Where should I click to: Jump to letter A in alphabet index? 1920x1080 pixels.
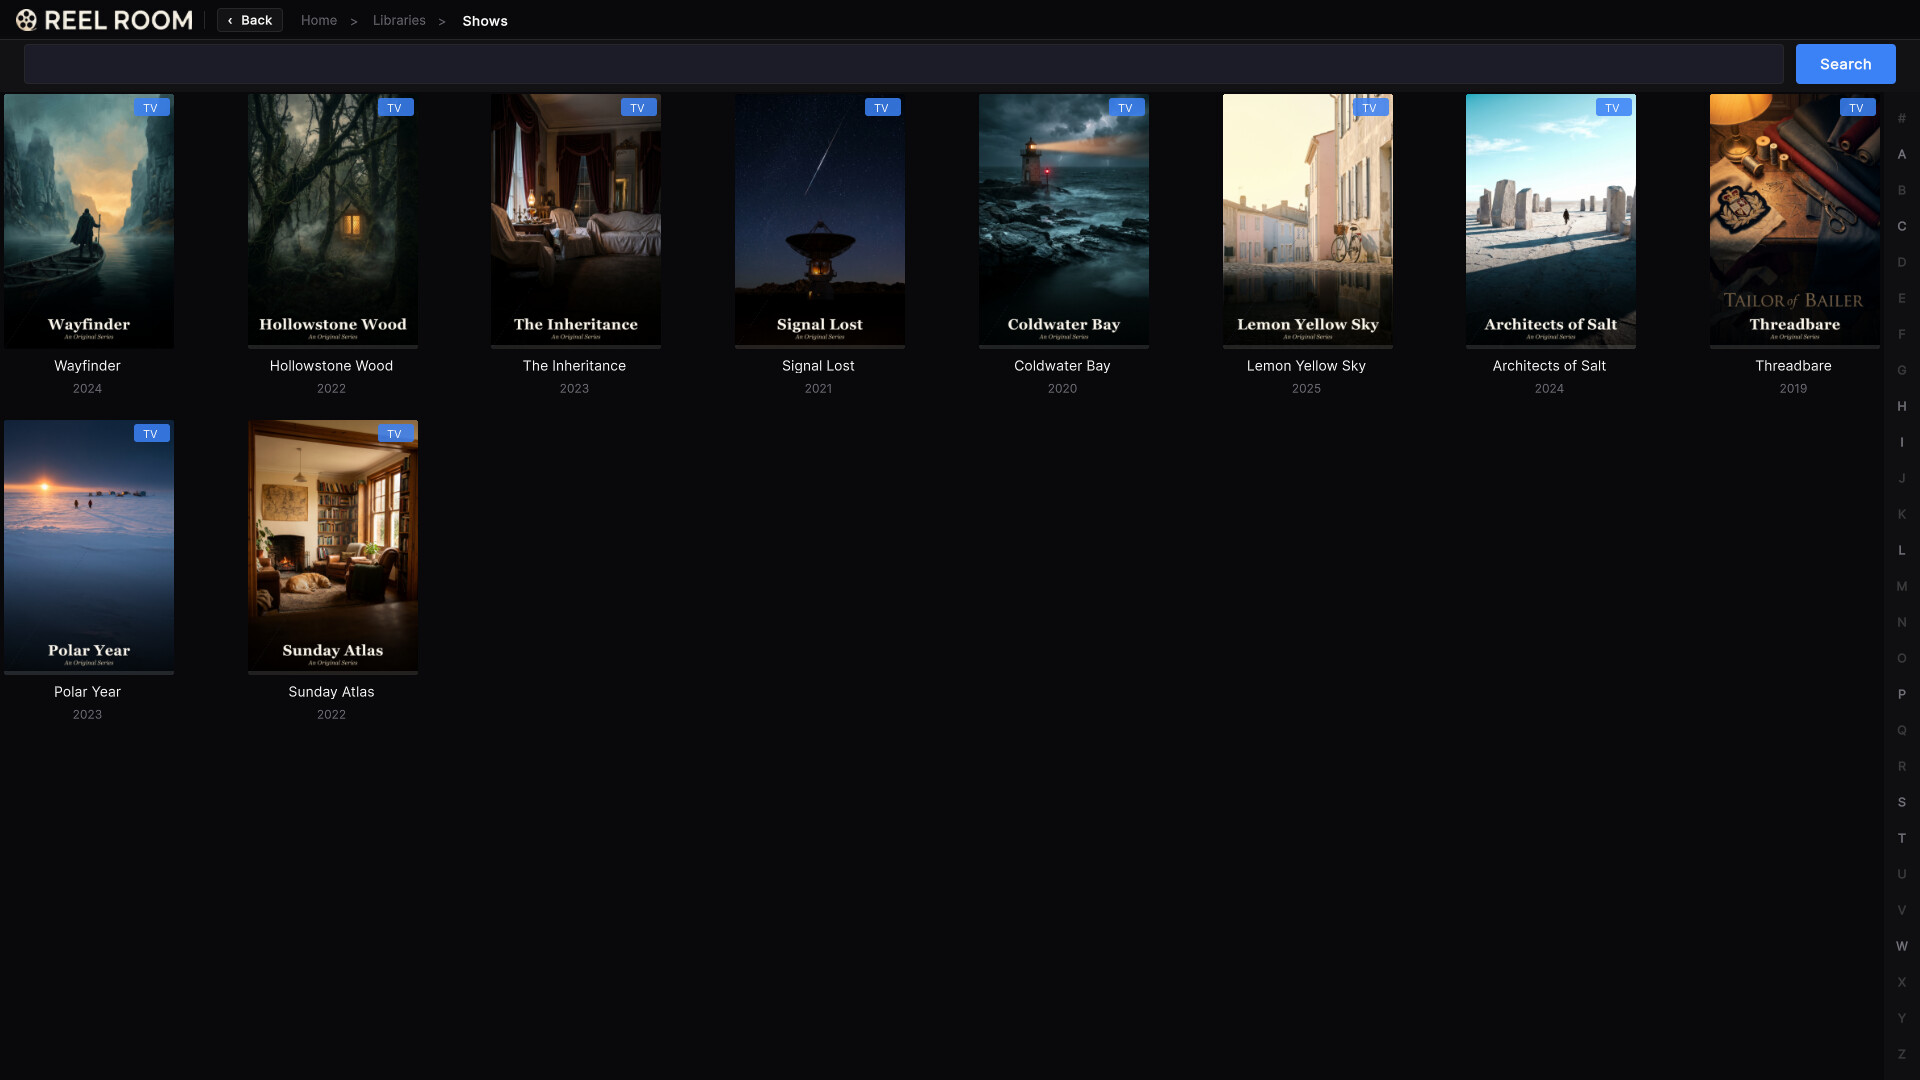click(x=1902, y=154)
